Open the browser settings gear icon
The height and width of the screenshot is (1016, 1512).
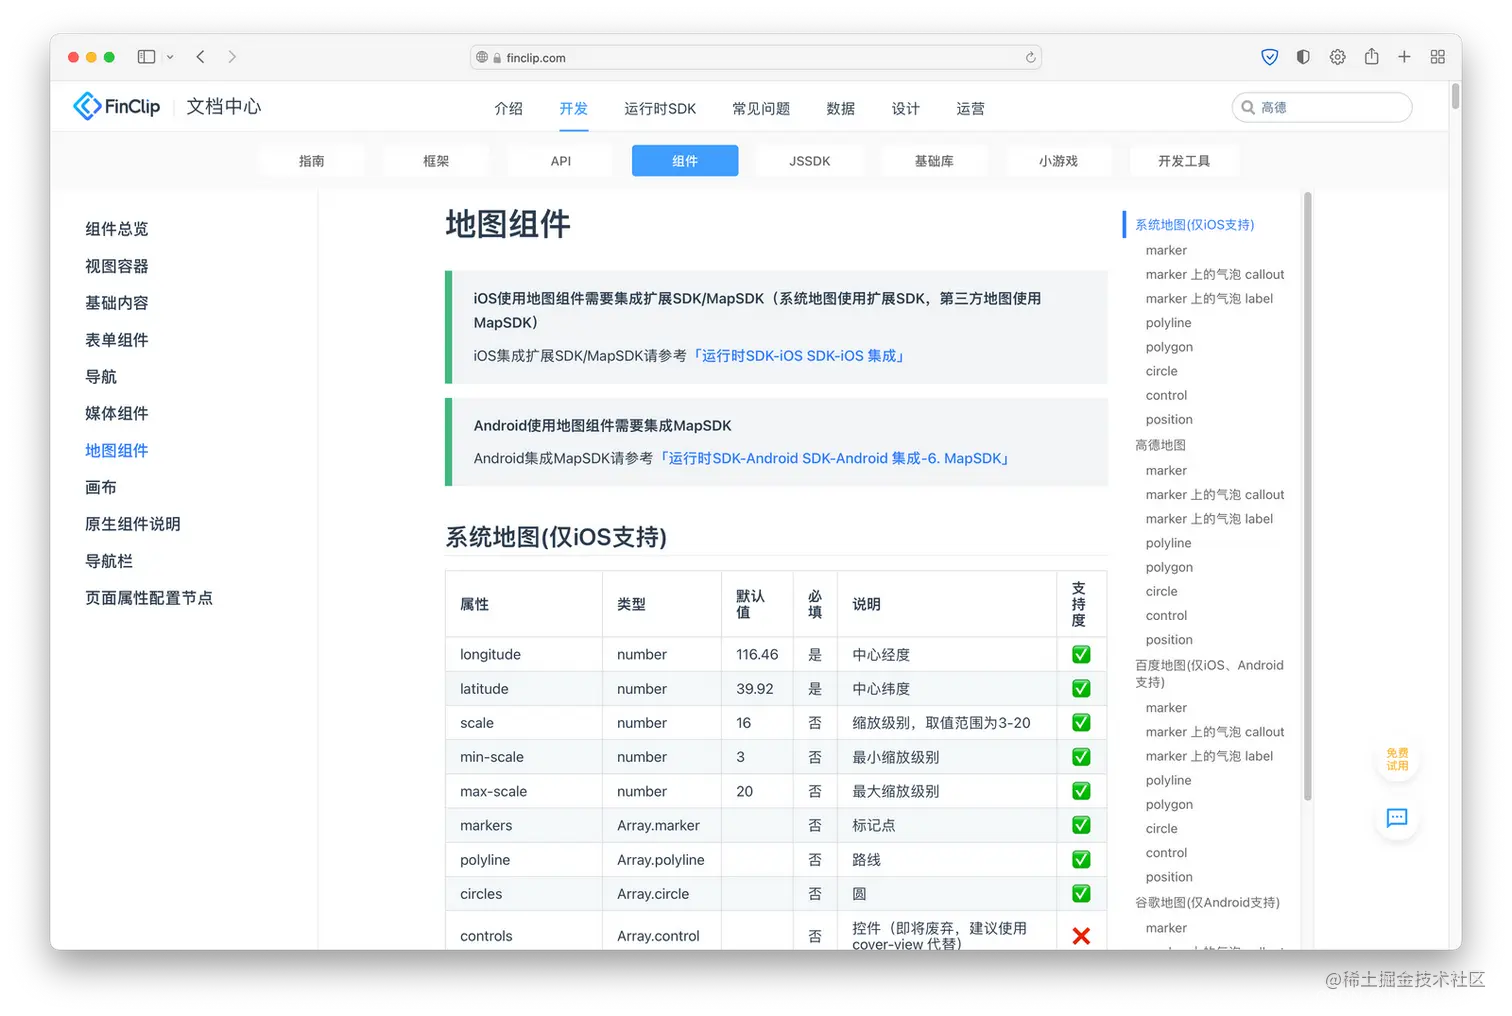[x=1337, y=56]
